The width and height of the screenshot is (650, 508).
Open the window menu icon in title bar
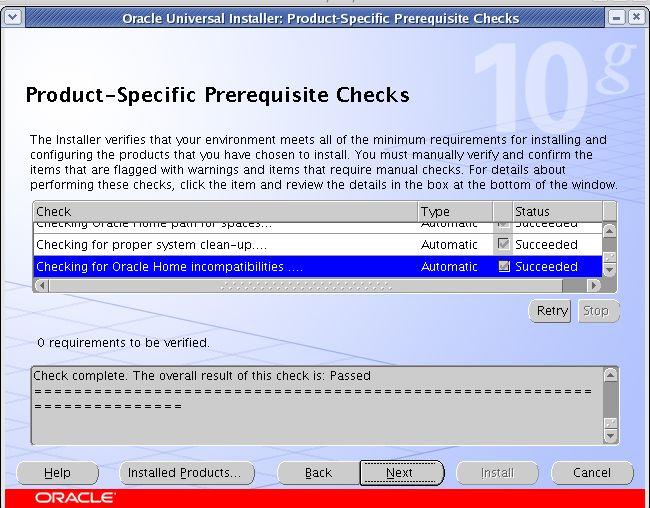tap(12, 18)
